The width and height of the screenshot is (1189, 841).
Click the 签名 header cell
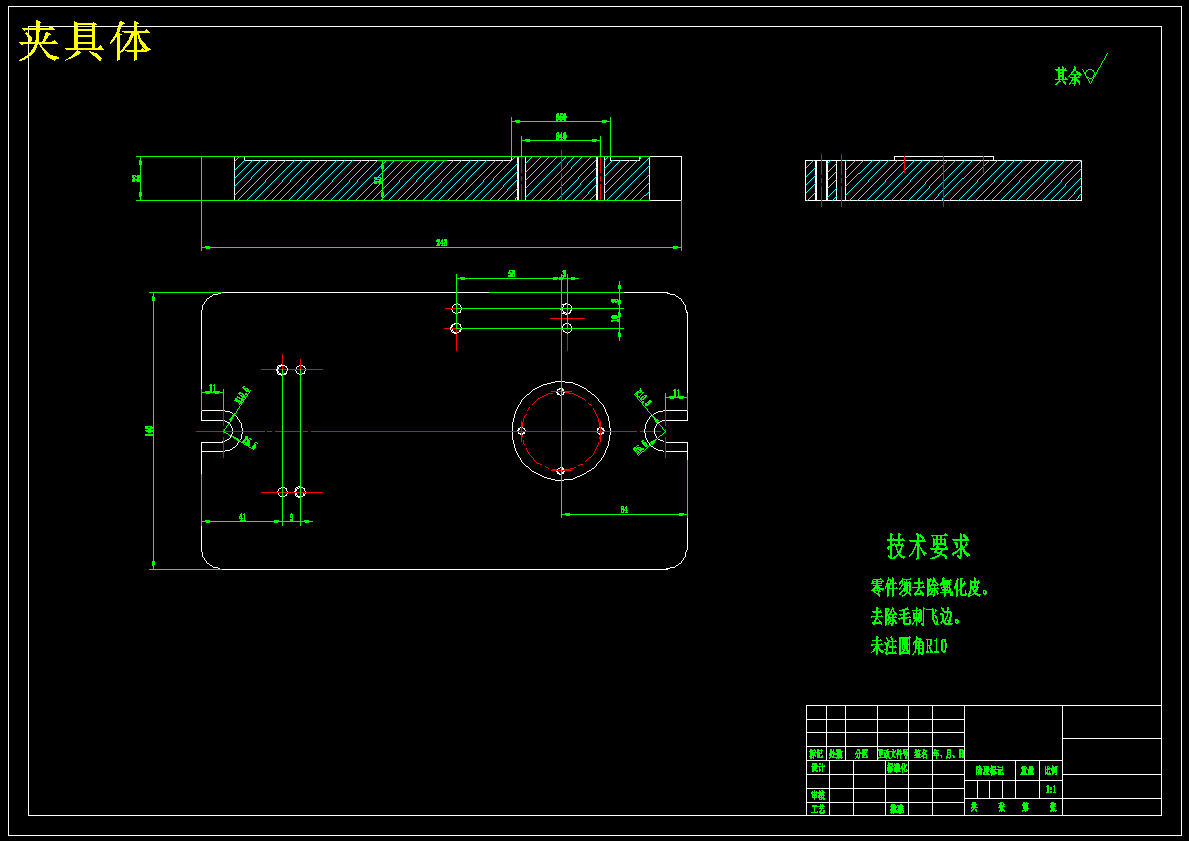pos(921,754)
